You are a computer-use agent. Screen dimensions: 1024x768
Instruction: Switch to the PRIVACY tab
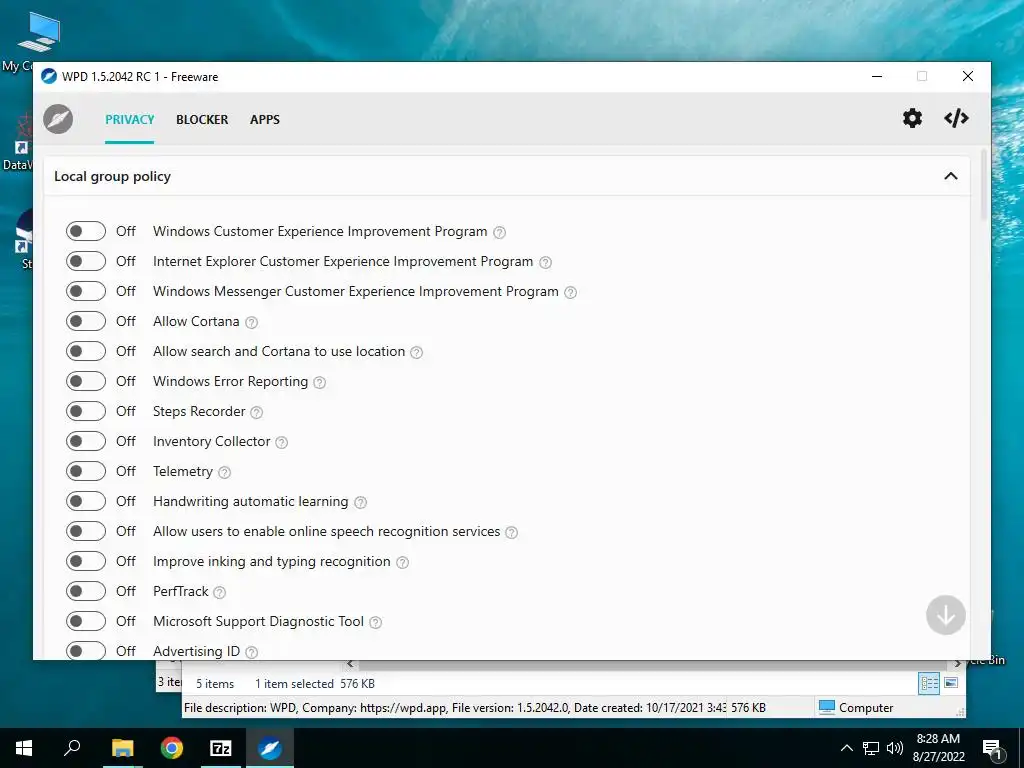129,120
